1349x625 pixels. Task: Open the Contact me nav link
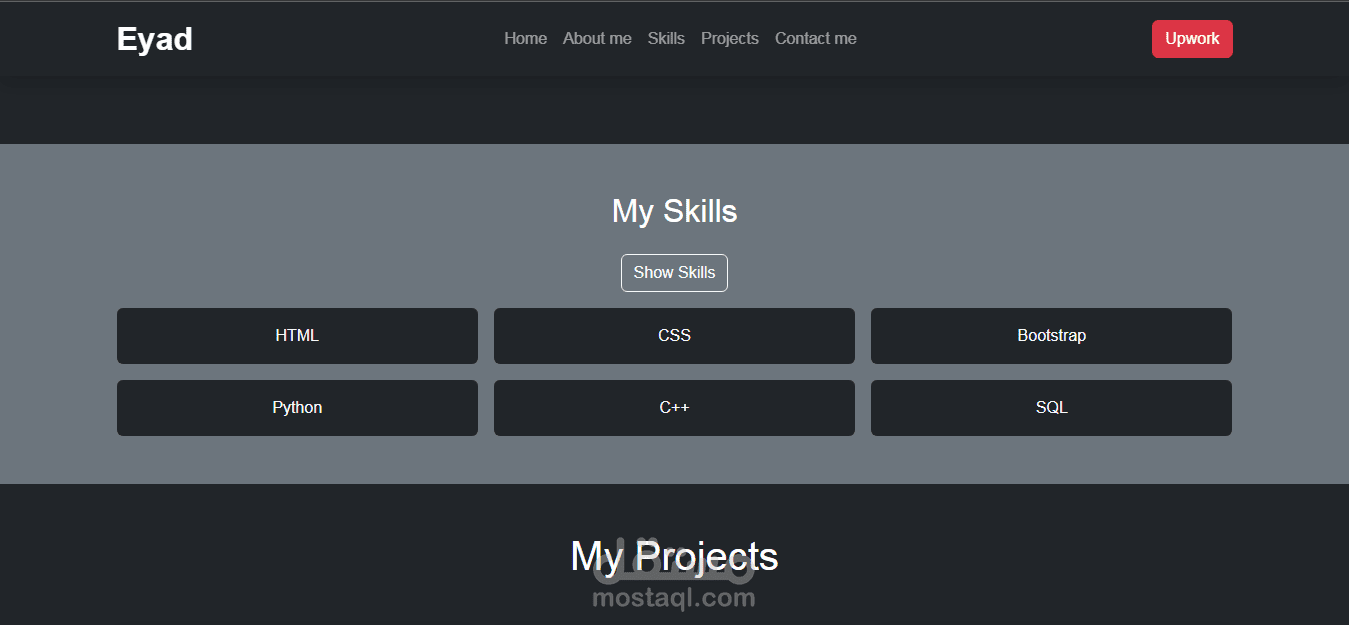(815, 39)
